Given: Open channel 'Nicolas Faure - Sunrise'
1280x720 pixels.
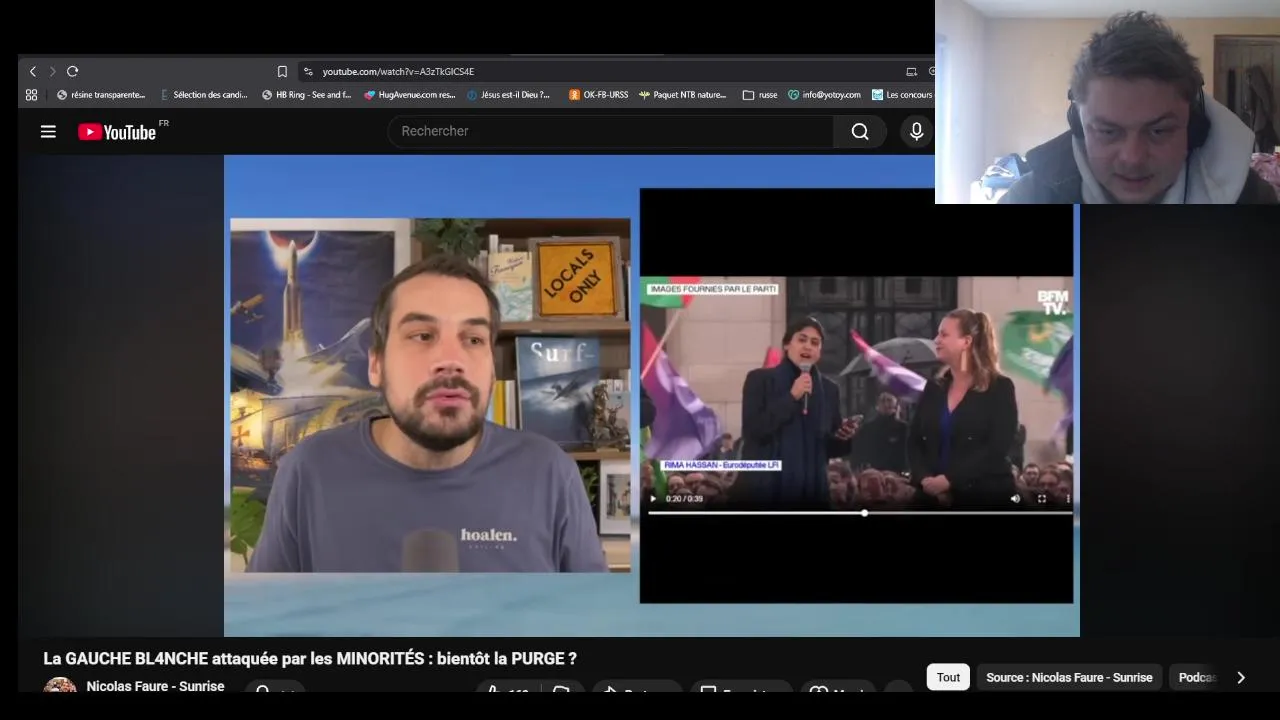Looking at the screenshot, I should pos(155,686).
